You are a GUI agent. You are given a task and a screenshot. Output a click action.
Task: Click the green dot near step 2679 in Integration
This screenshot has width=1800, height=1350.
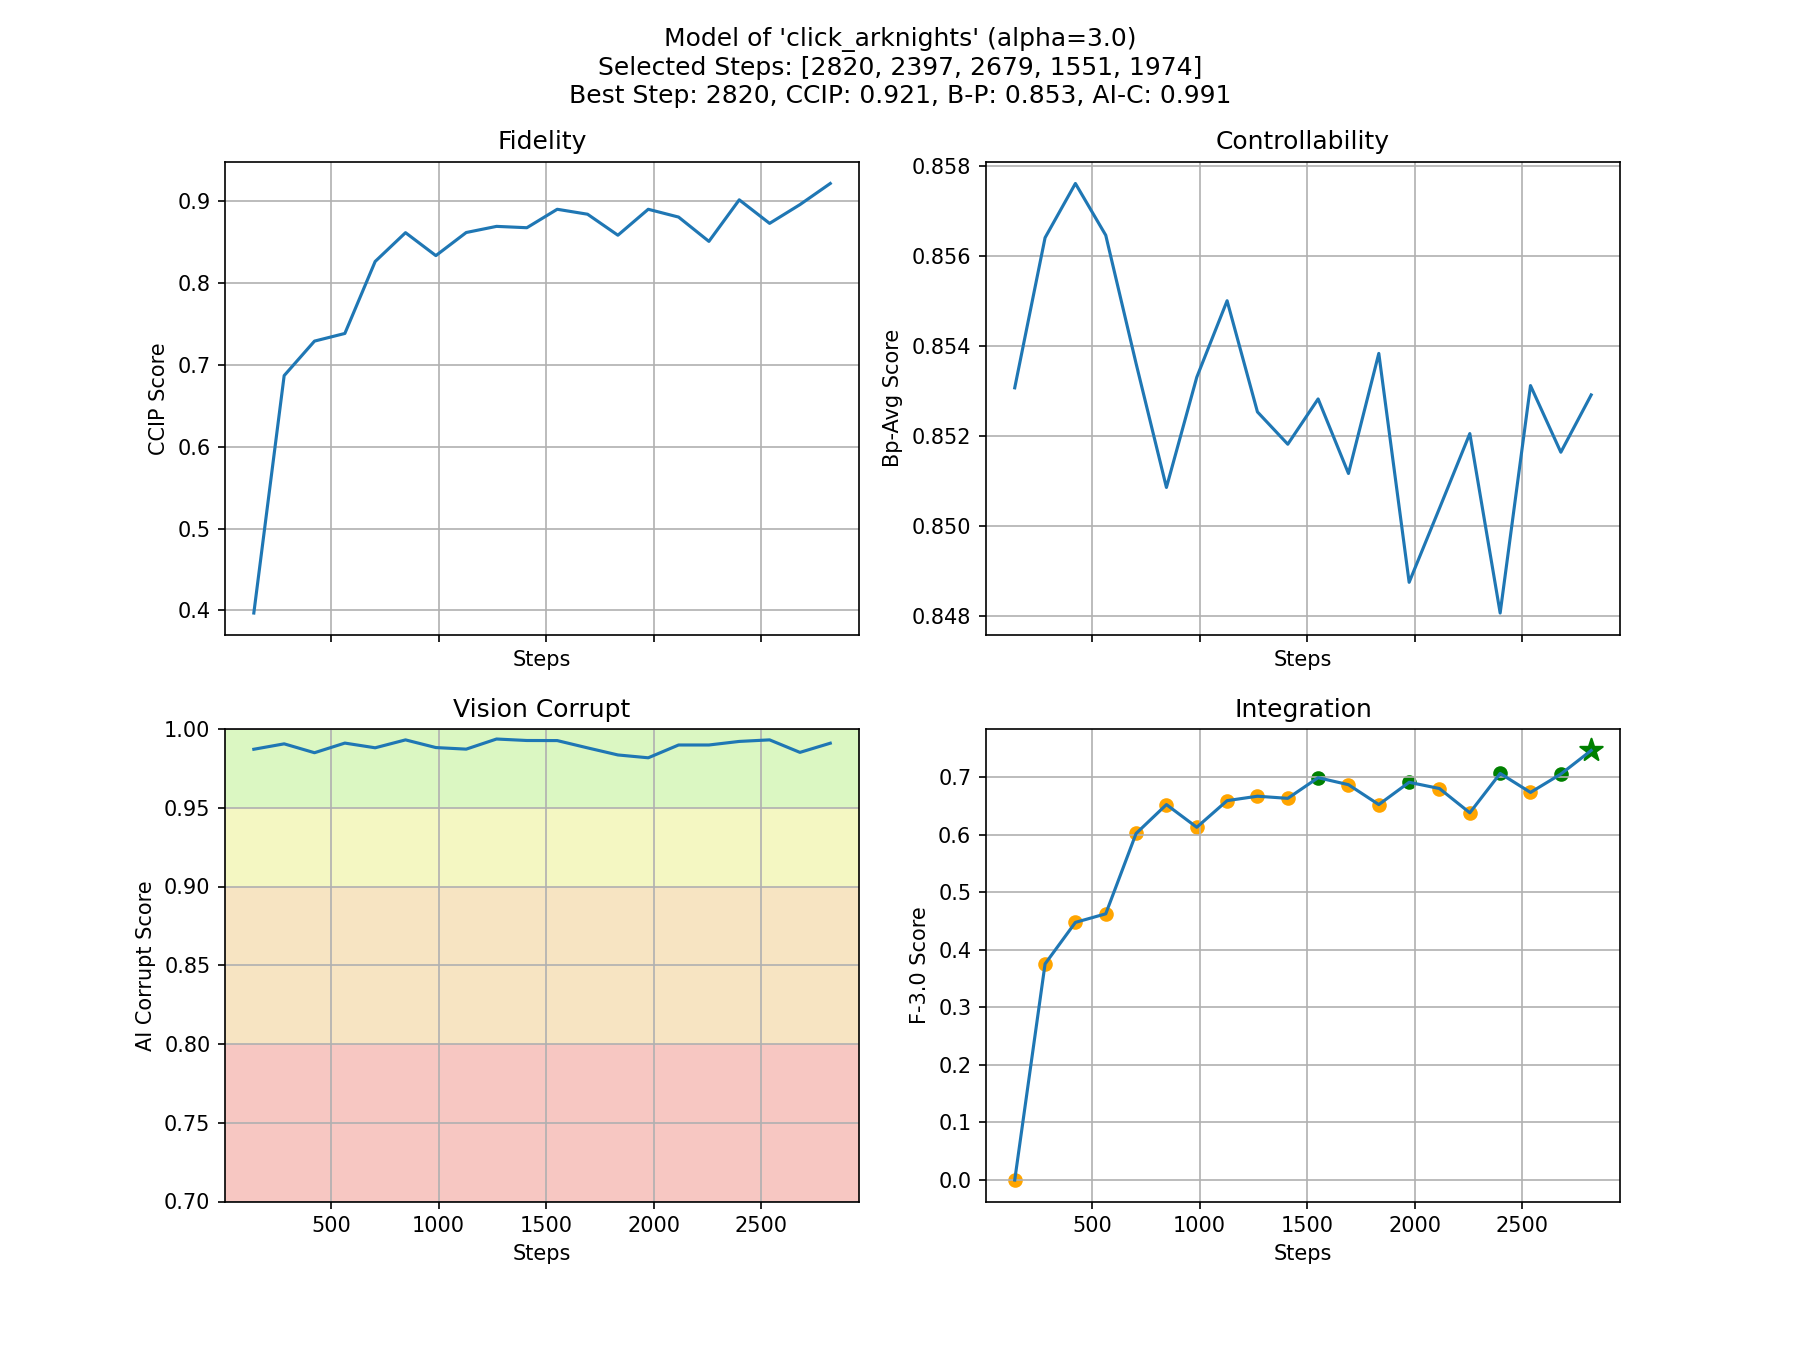point(1561,774)
